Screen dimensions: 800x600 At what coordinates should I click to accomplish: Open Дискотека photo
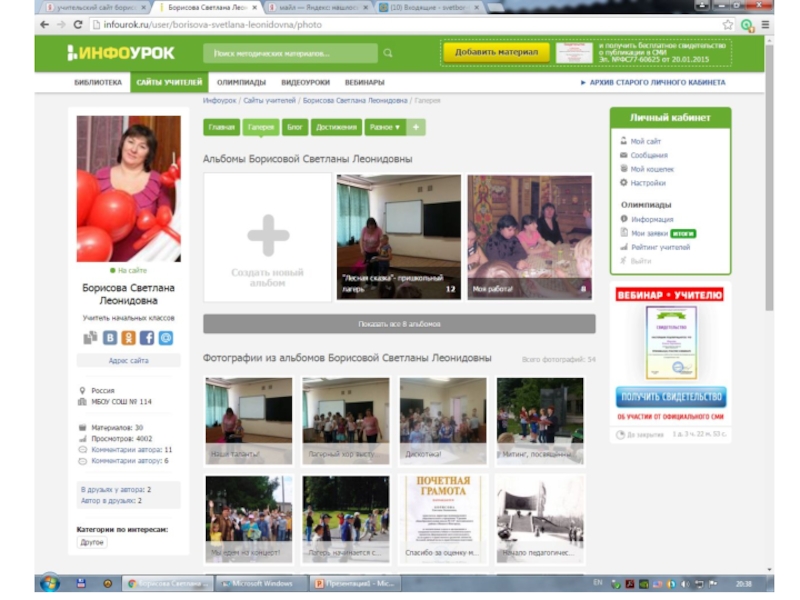pos(443,421)
